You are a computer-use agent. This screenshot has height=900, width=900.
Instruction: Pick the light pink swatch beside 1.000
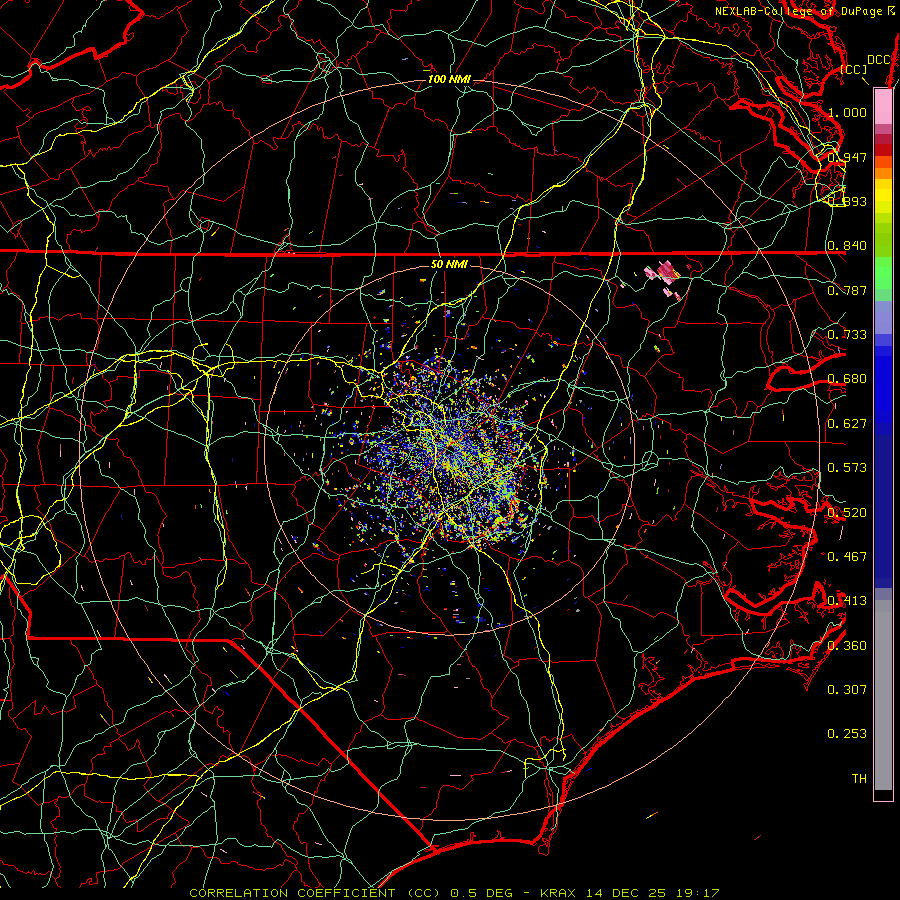[x=883, y=107]
